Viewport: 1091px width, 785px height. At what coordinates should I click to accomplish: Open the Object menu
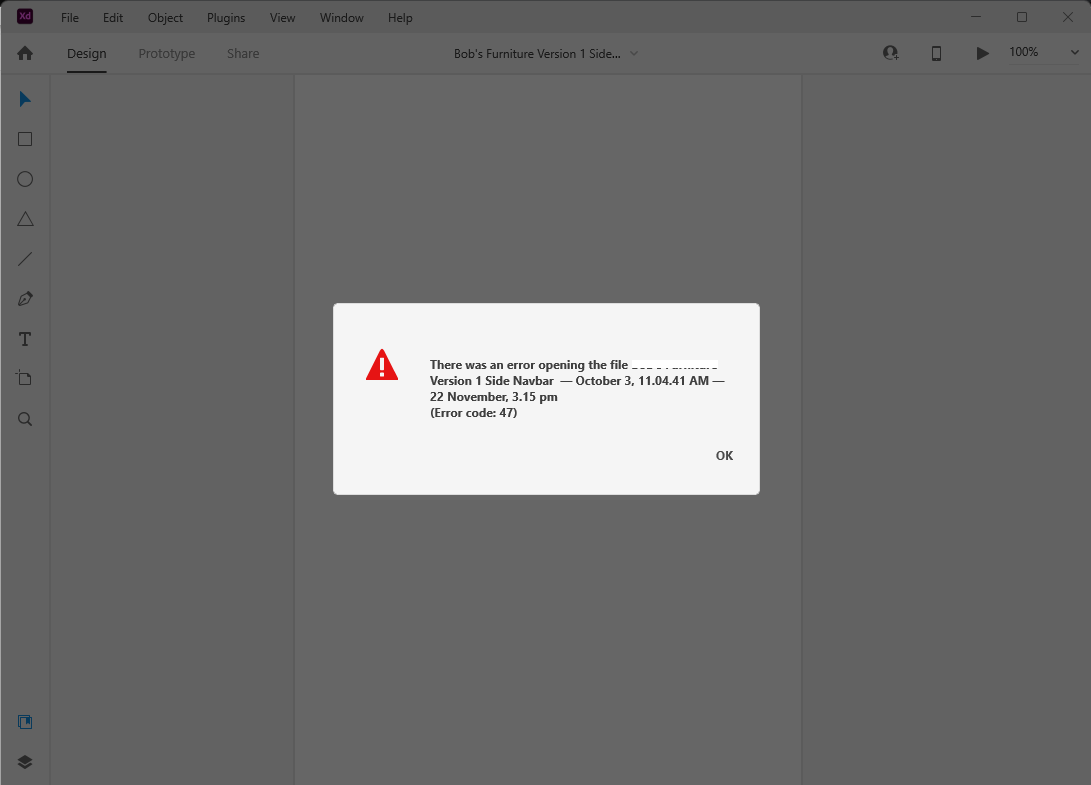tap(165, 18)
